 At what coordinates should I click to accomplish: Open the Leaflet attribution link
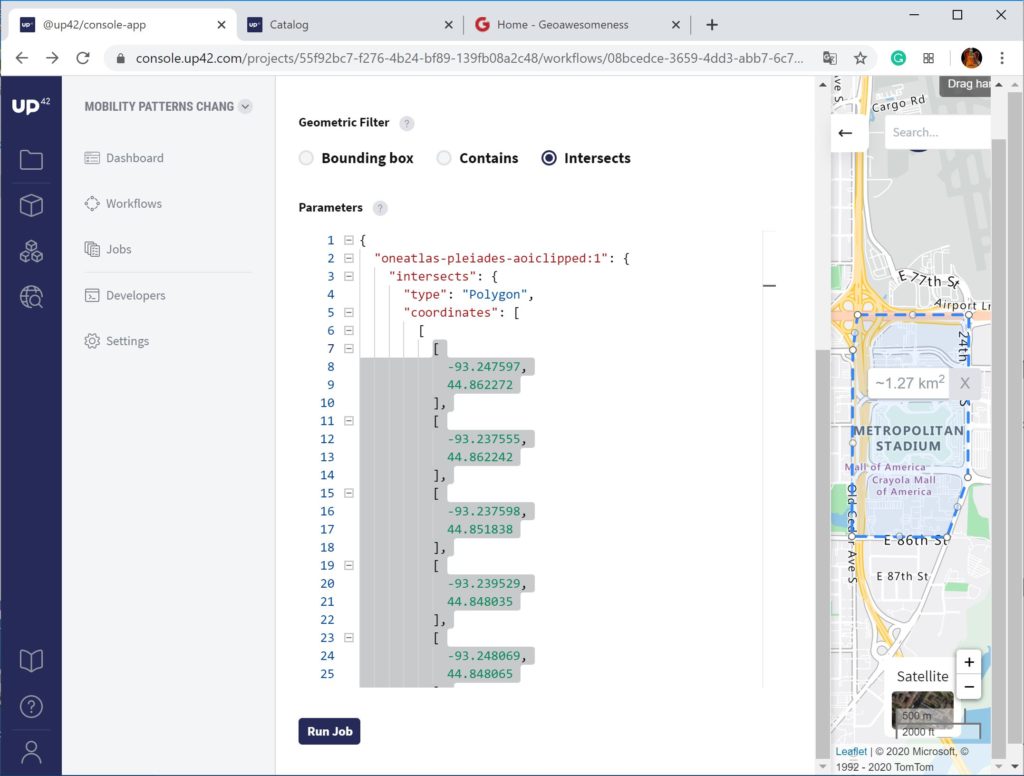pyautogui.click(x=850, y=752)
